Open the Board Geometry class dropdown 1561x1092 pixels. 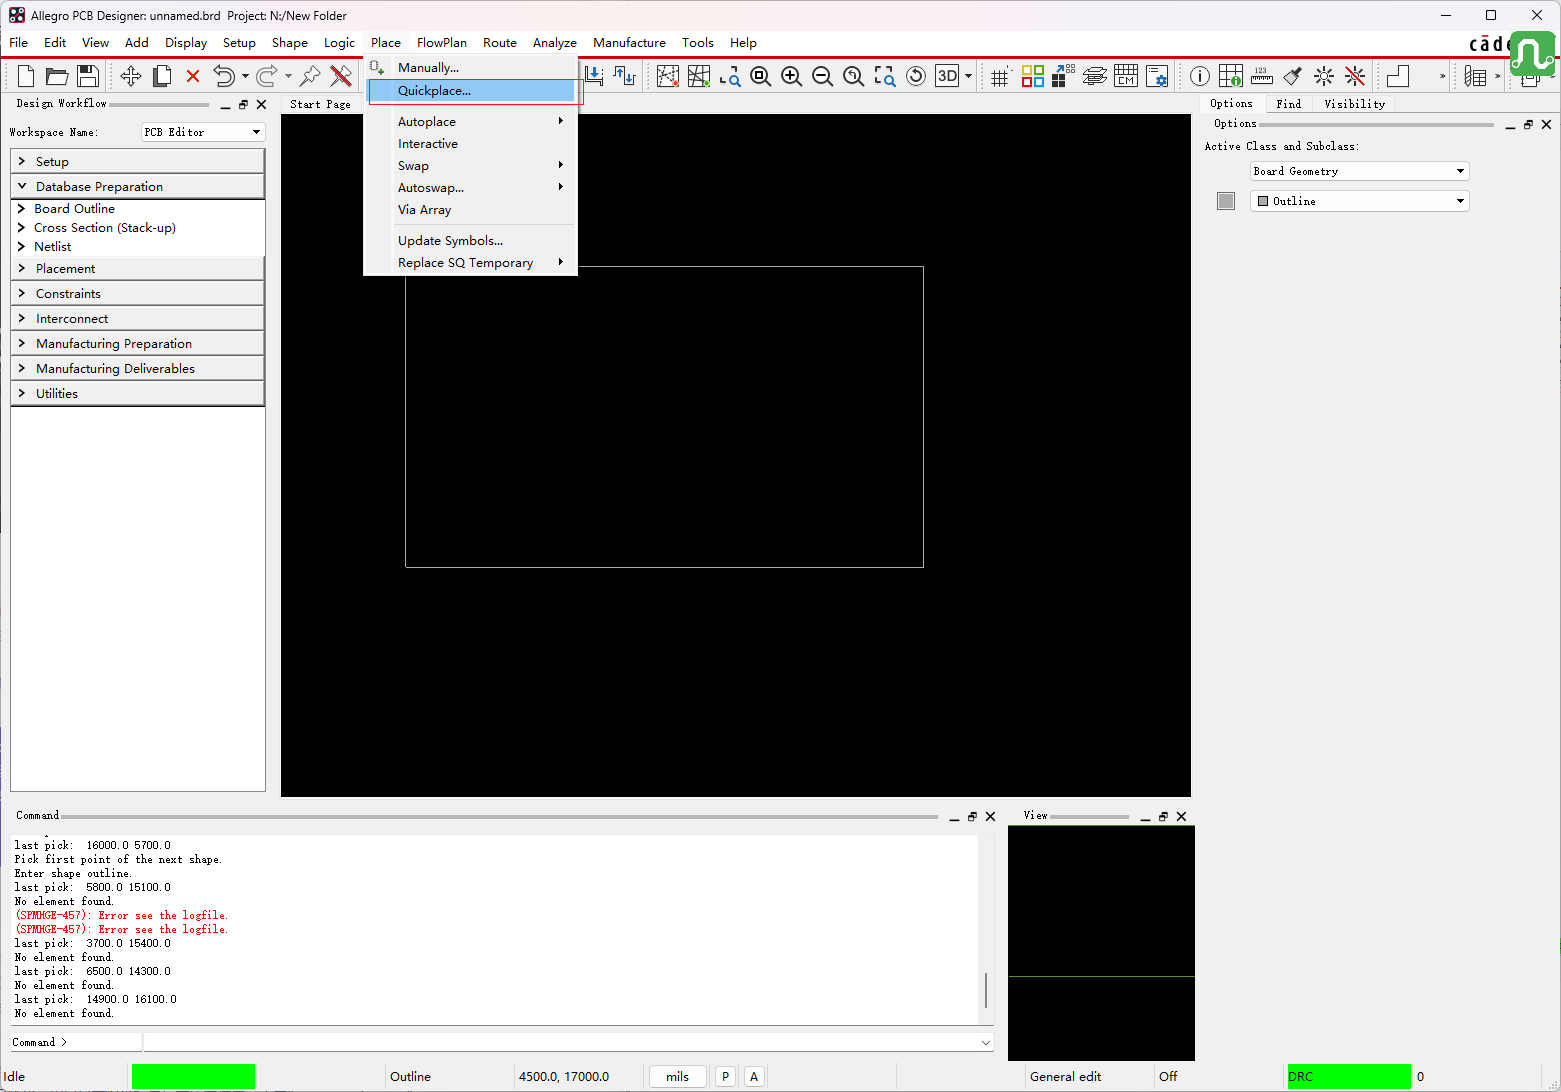tap(1359, 171)
